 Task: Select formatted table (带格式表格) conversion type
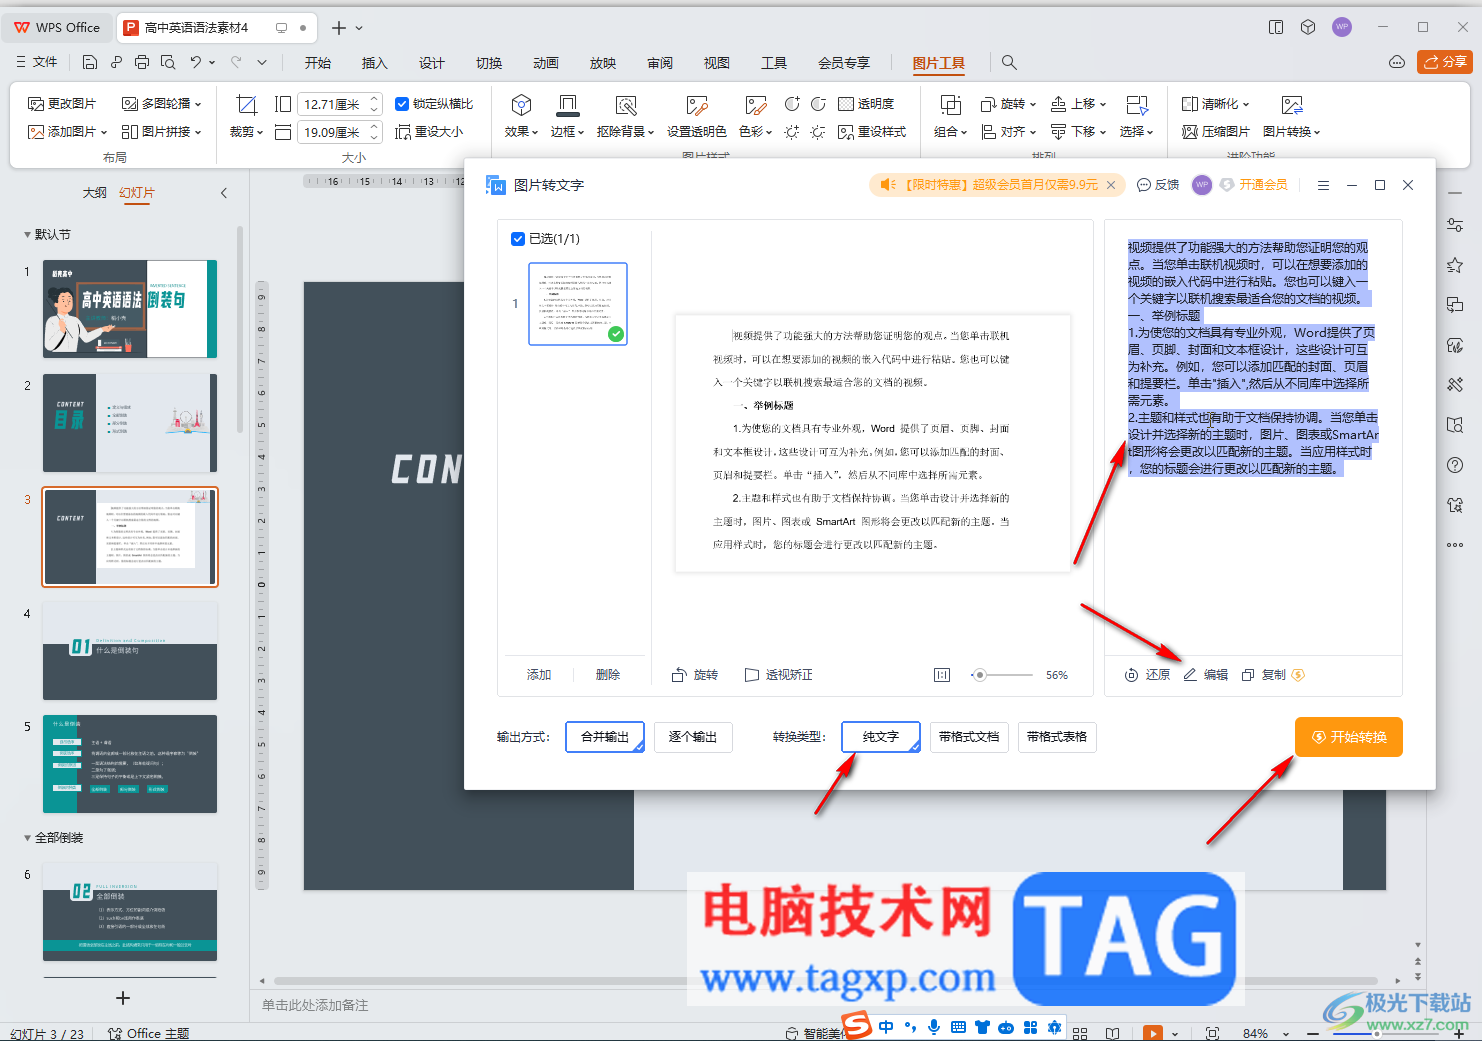click(1057, 737)
